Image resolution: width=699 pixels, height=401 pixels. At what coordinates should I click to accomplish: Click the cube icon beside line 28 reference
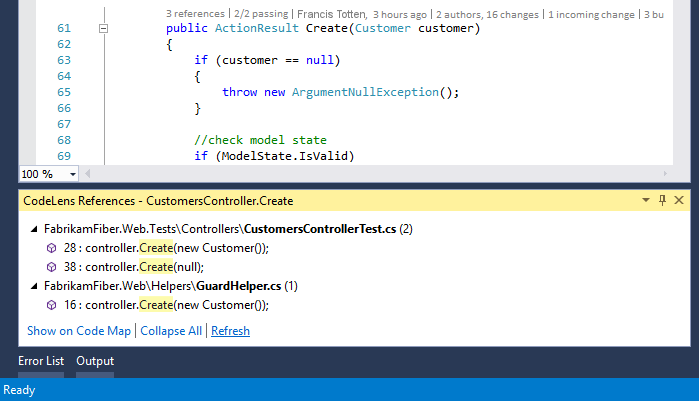point(52,248)
